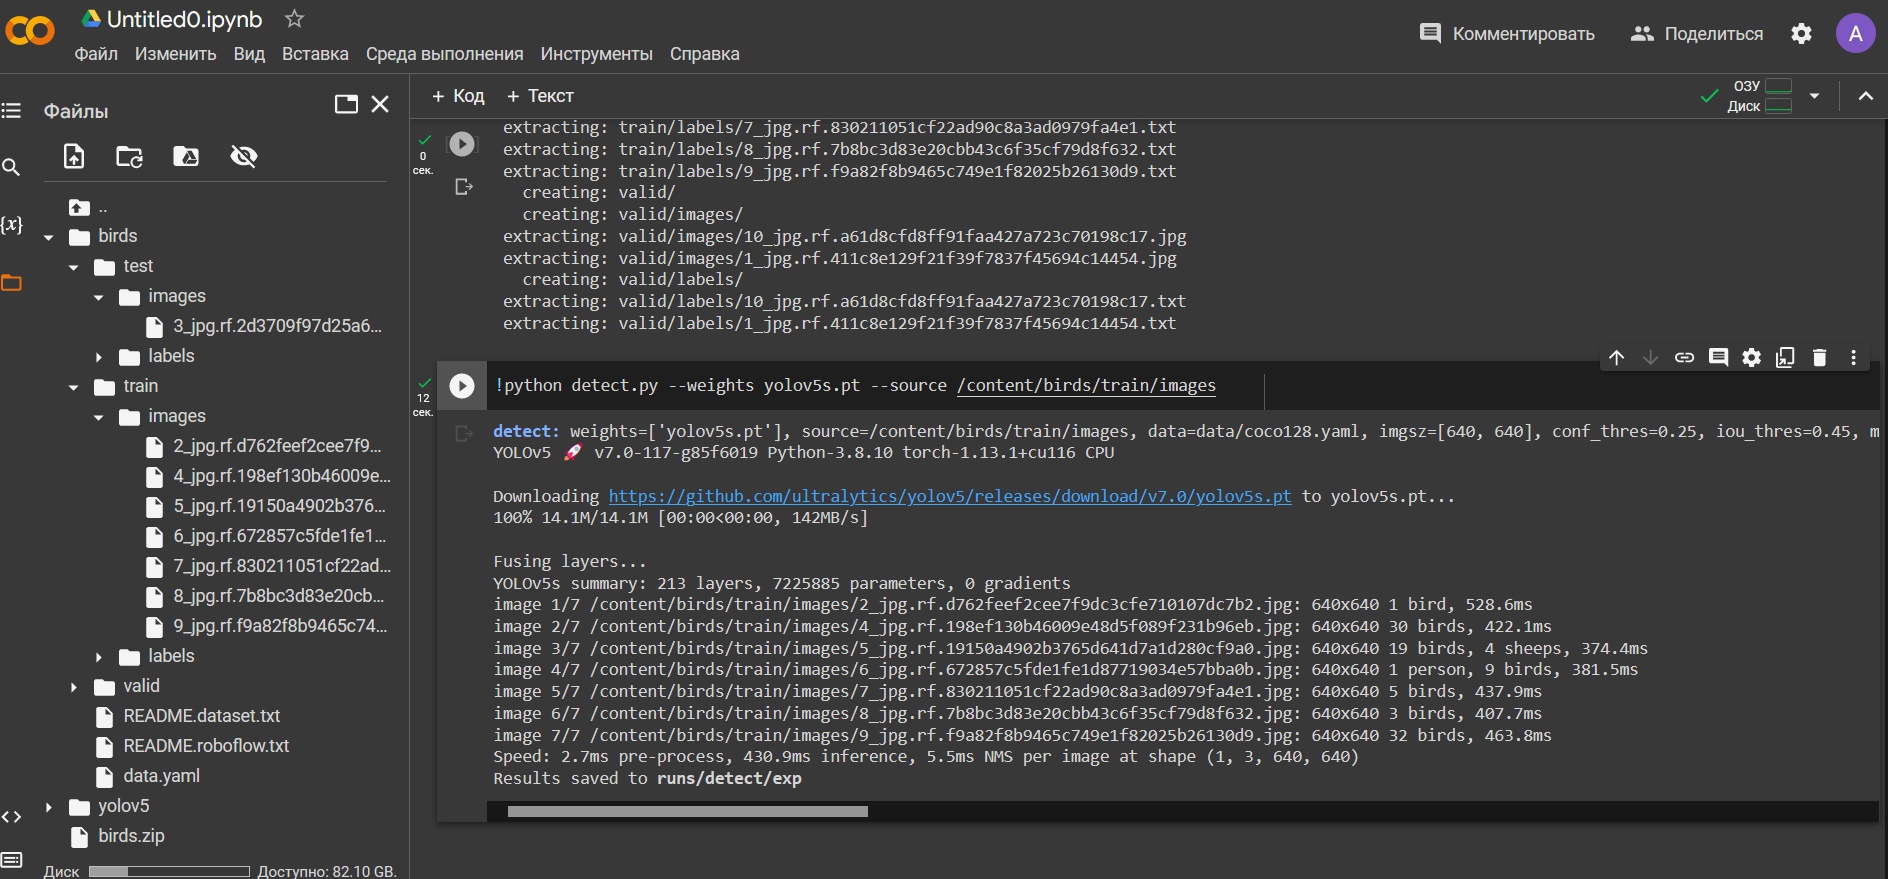Open the Среда выполнения menu

pos(444,54)
